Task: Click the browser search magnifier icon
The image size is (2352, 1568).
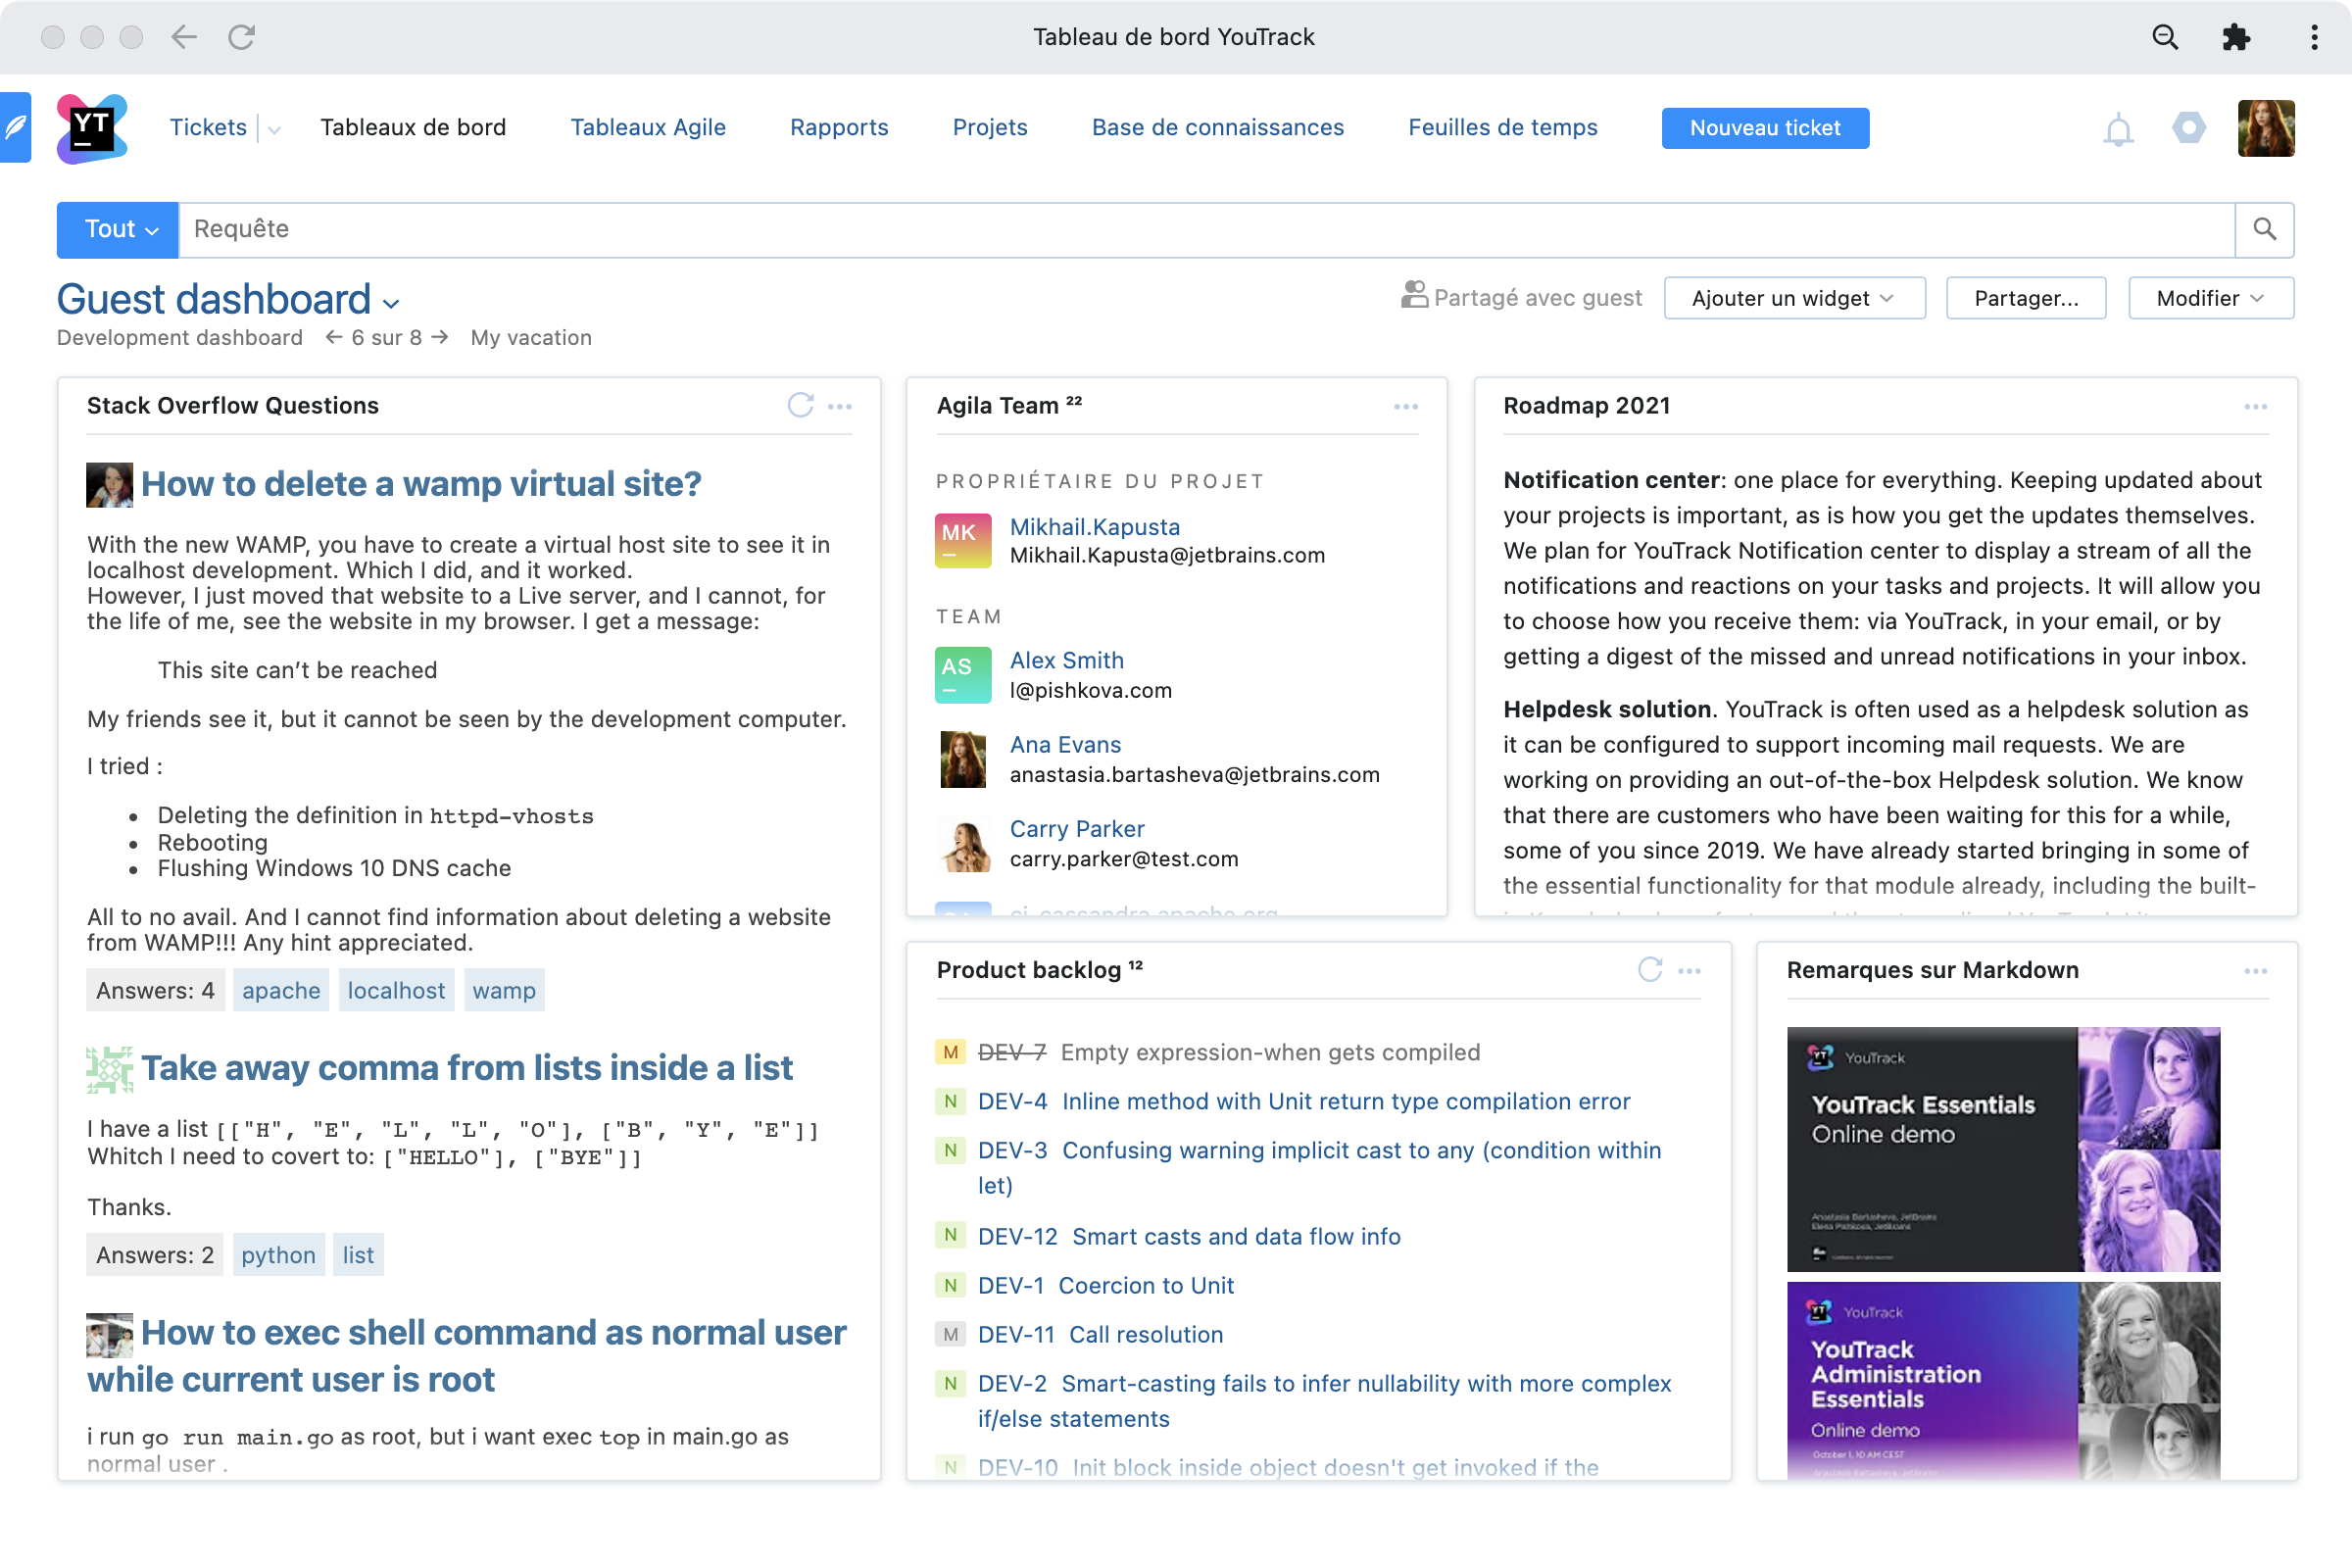Action: tap(2165, 37)
